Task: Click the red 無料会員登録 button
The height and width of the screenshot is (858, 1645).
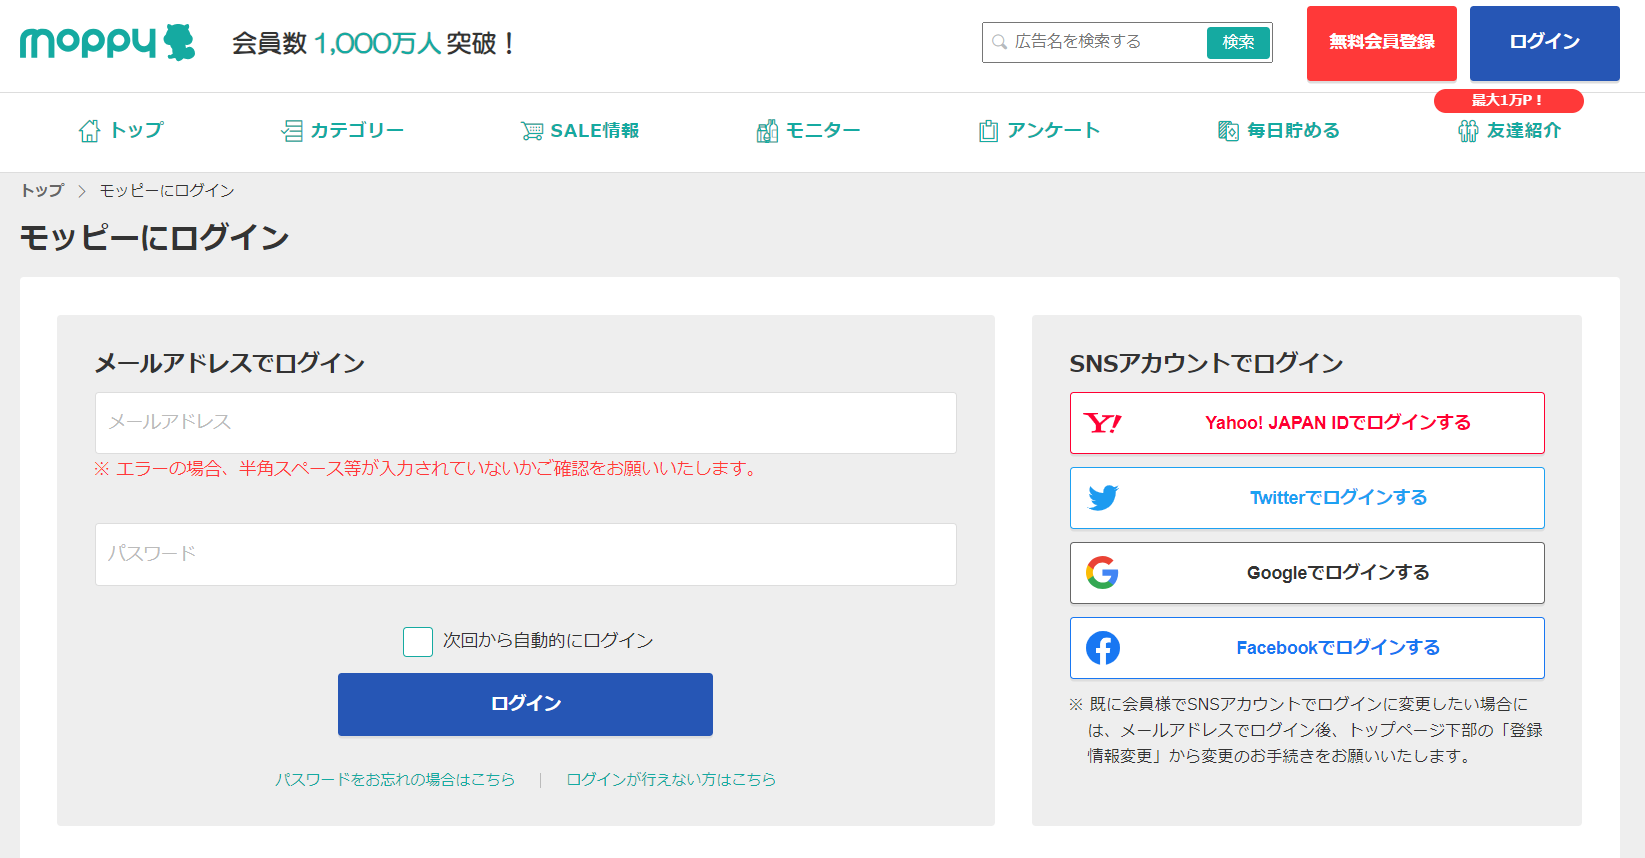Action: pos(1382,43)
